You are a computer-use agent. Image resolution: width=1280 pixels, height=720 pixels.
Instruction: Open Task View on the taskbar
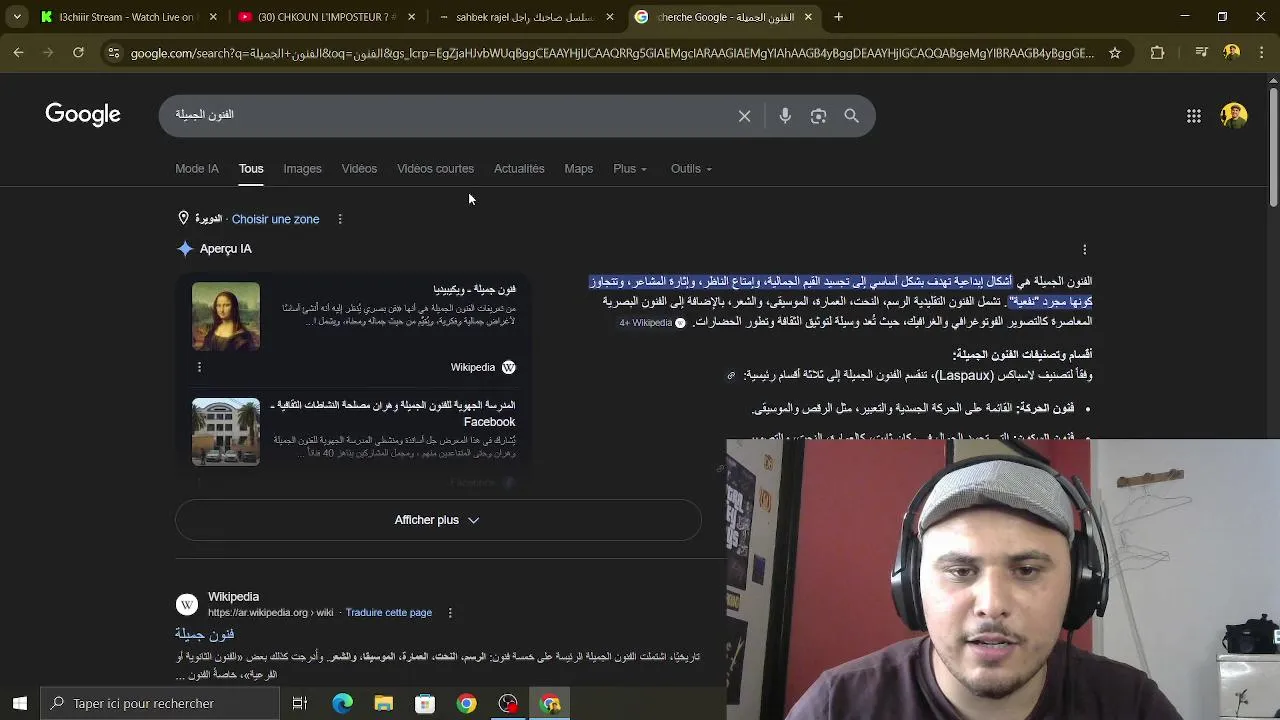click(299, 703)
